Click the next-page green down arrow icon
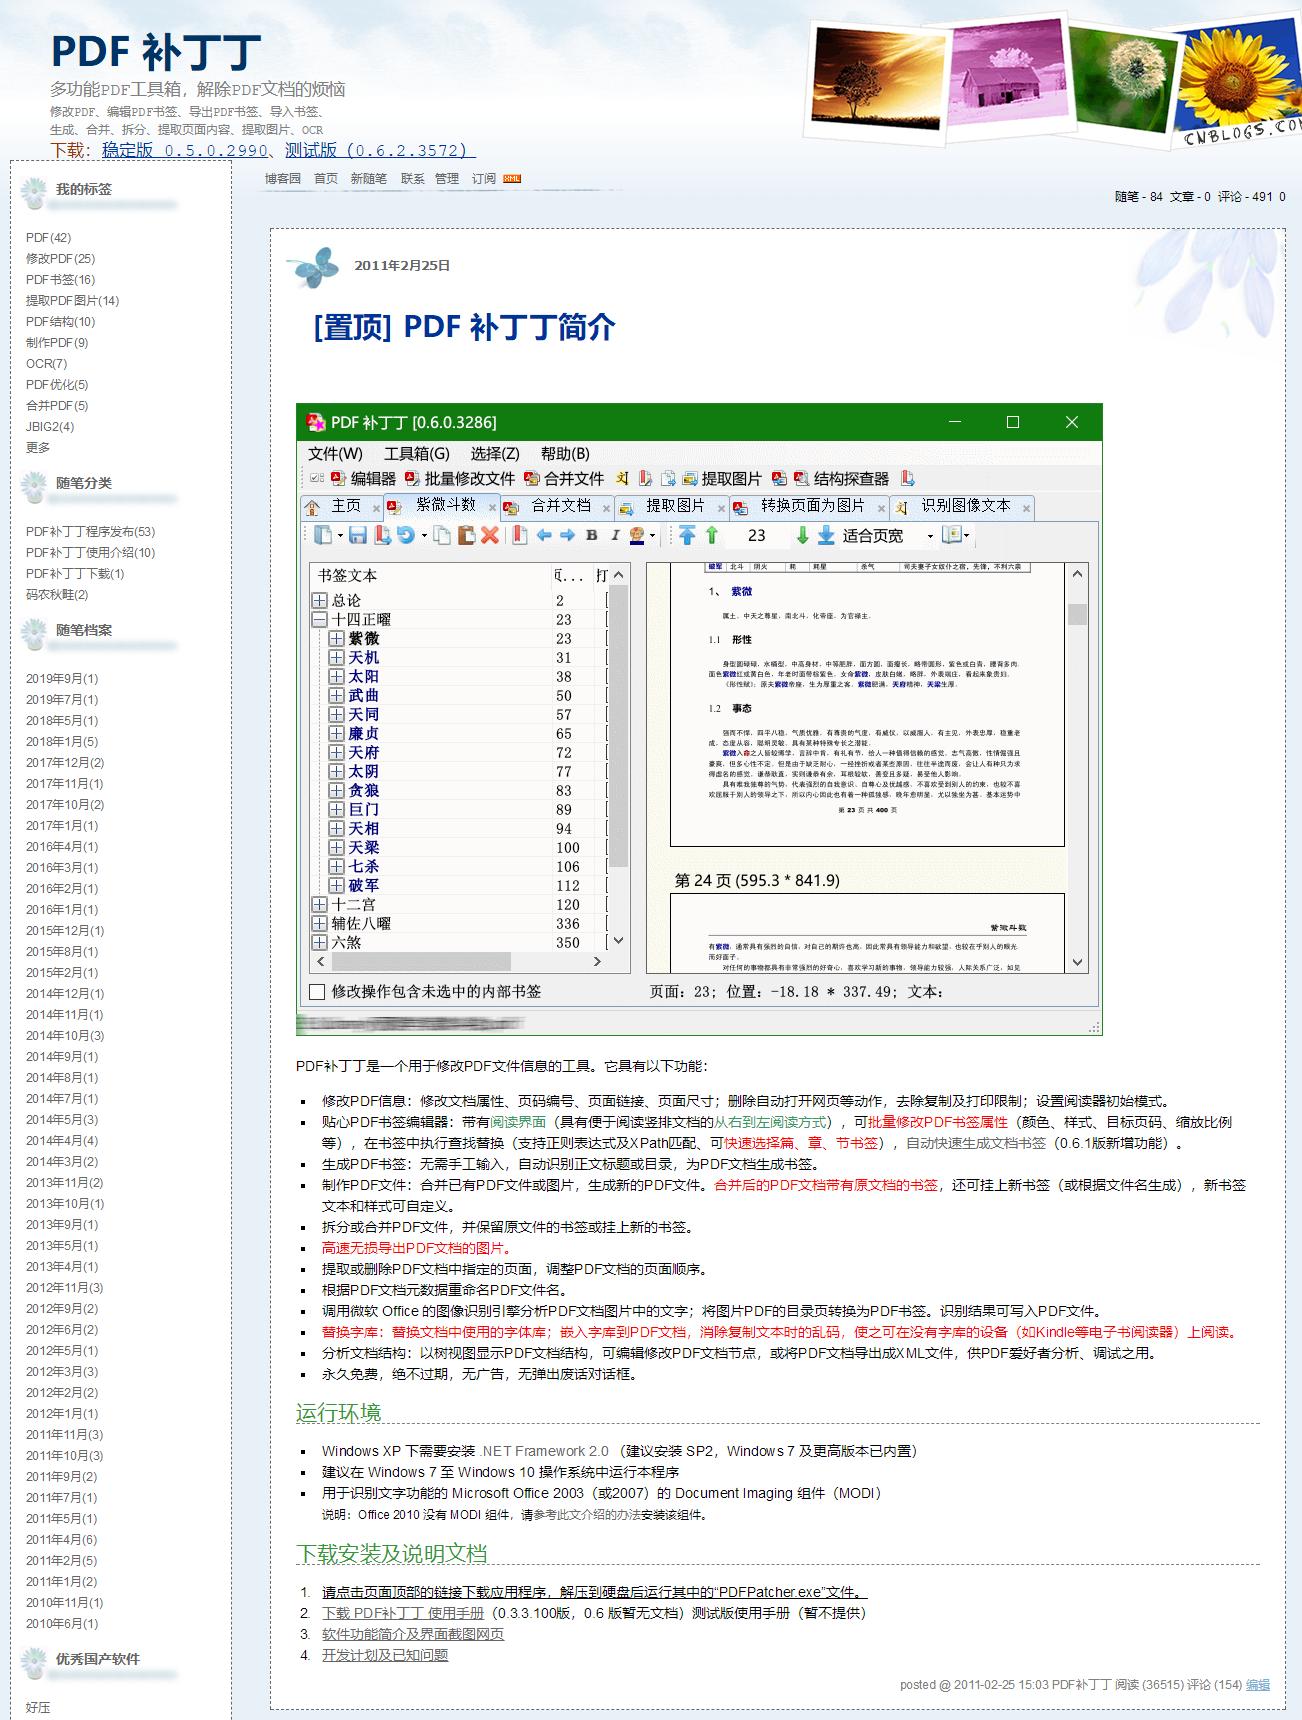 coord(802,536)
